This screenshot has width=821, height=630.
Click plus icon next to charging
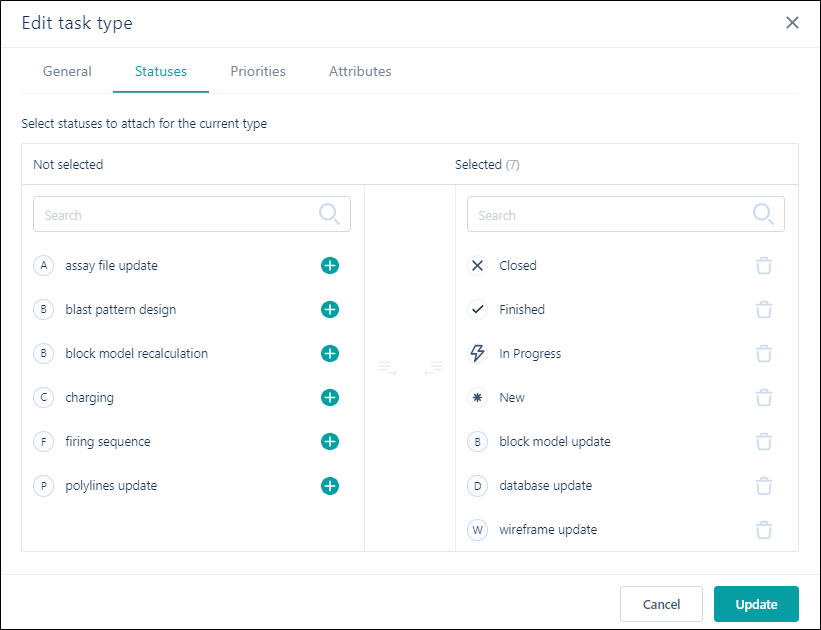click(x=330, y=397)
